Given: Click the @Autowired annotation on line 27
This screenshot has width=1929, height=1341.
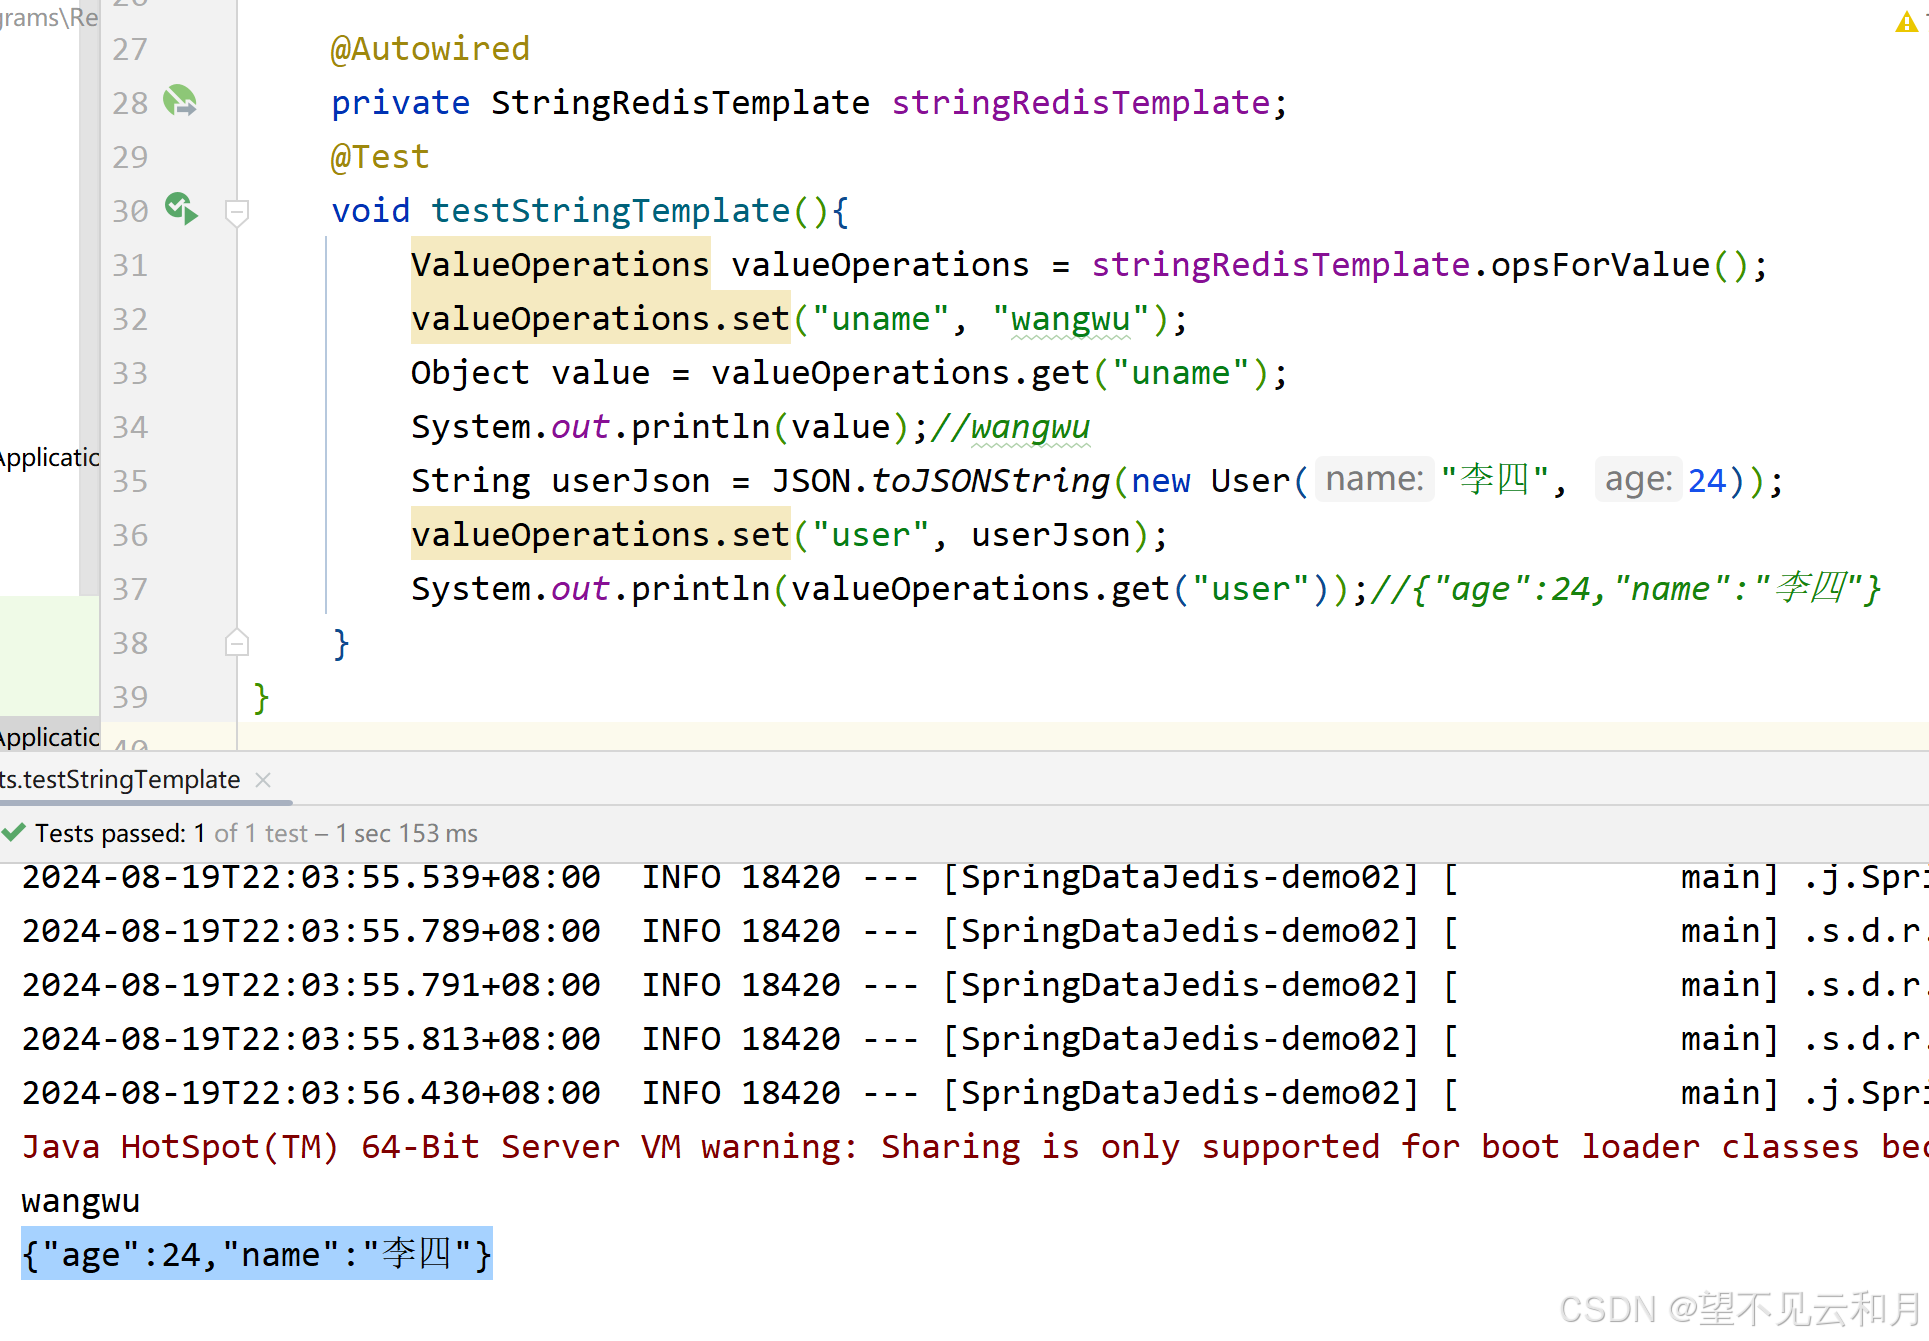Looking at the screenshot, I should click(430, 49).
